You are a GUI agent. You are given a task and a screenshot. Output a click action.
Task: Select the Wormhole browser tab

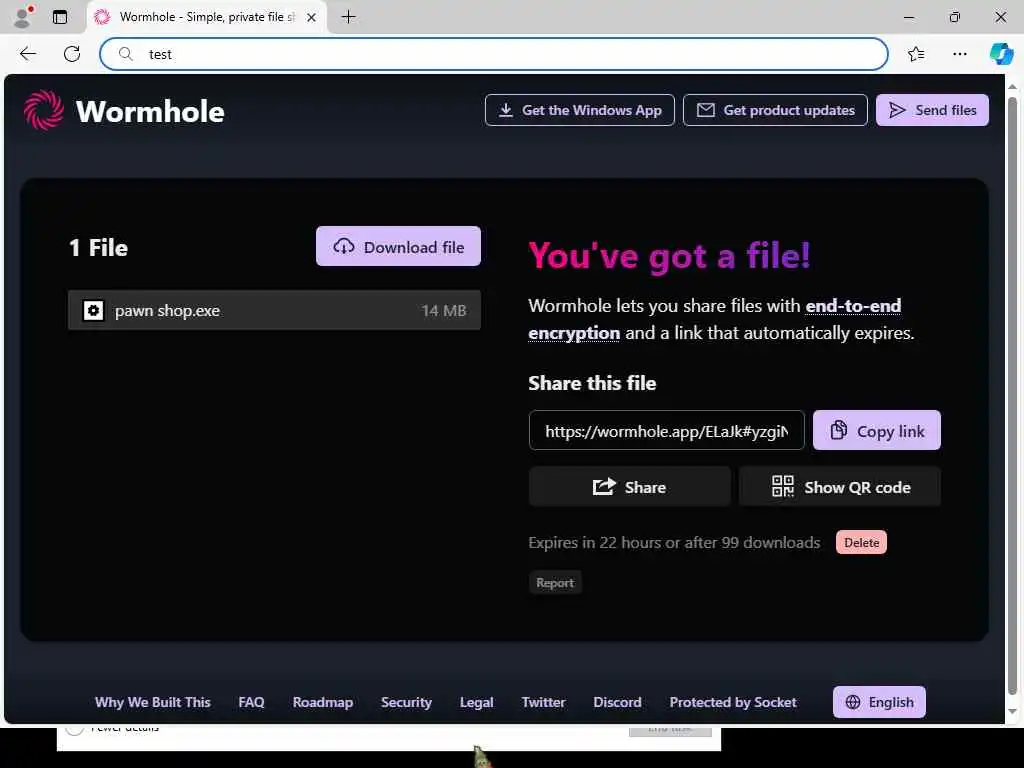coord(208,17)
